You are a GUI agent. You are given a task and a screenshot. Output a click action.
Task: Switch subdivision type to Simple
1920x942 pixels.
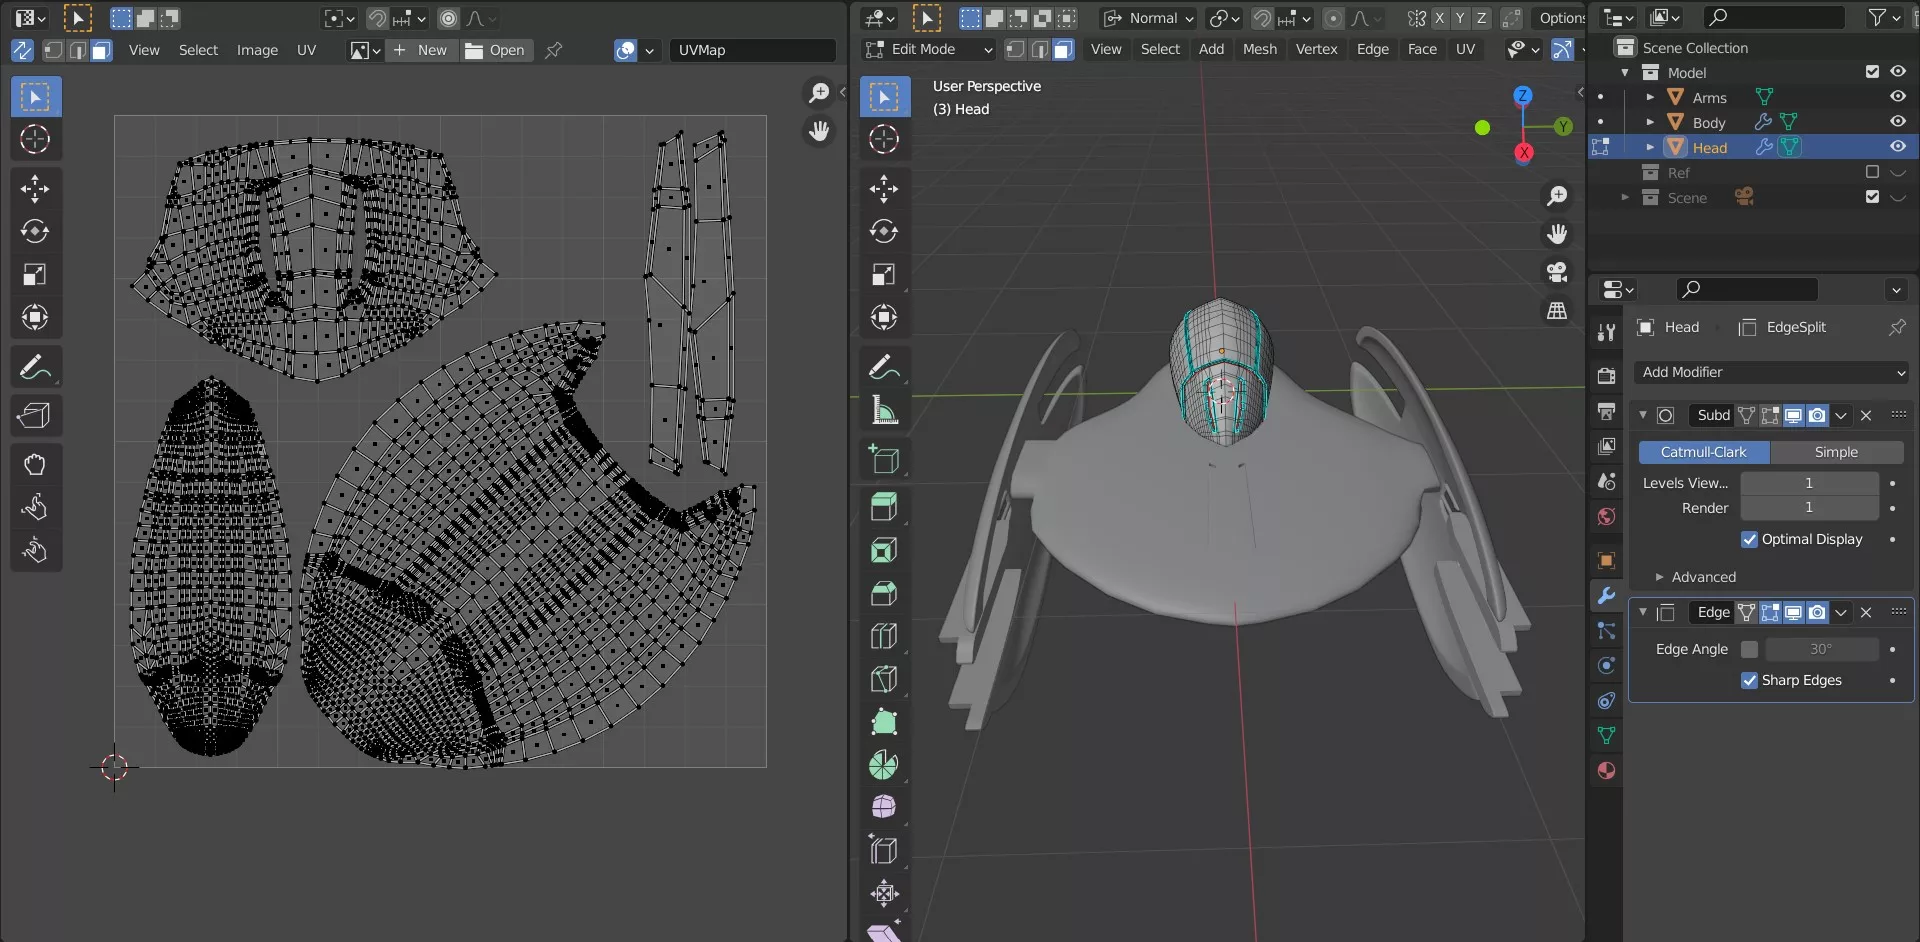pyautogui.click(x=1836, y=452)
